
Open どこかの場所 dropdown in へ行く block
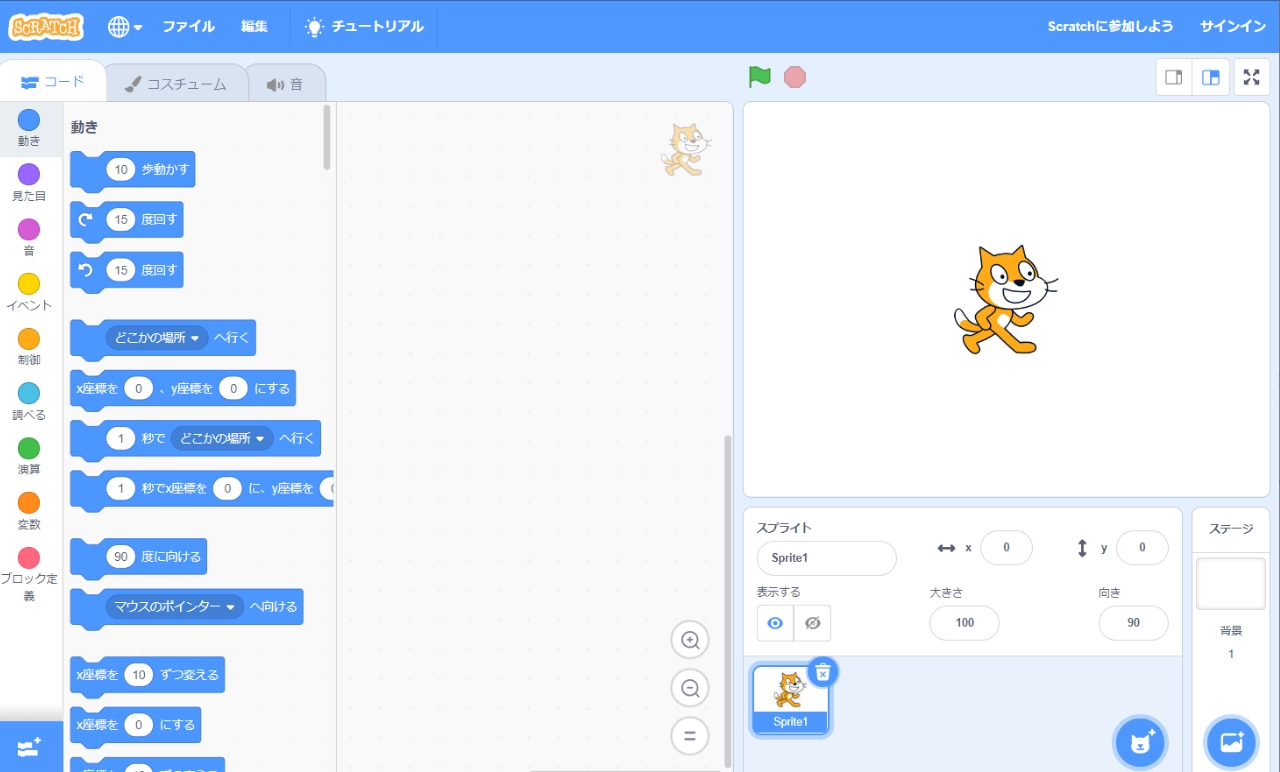(157, 338)
